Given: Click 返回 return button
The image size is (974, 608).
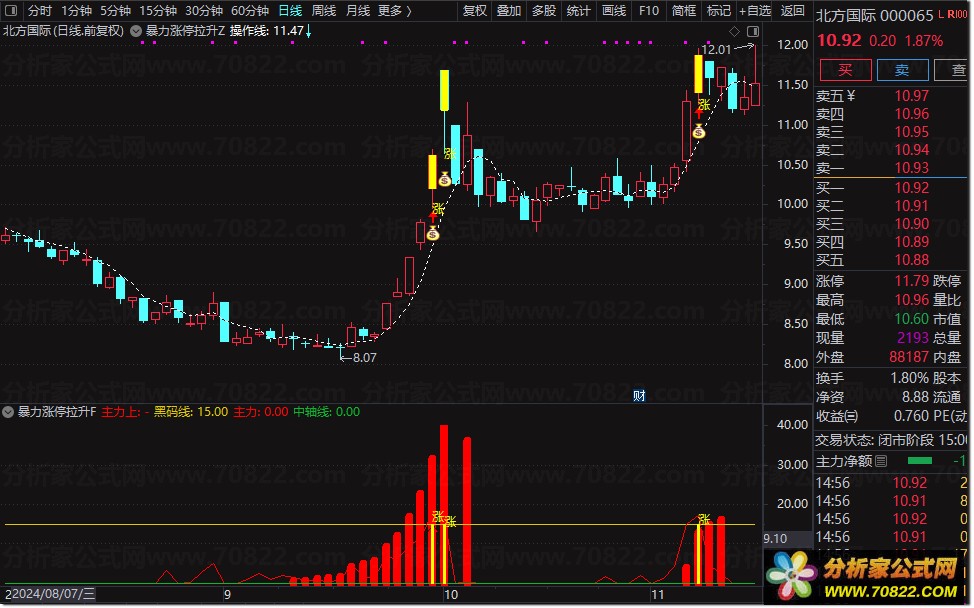Looking at the screenshot, I should point(793,11).
